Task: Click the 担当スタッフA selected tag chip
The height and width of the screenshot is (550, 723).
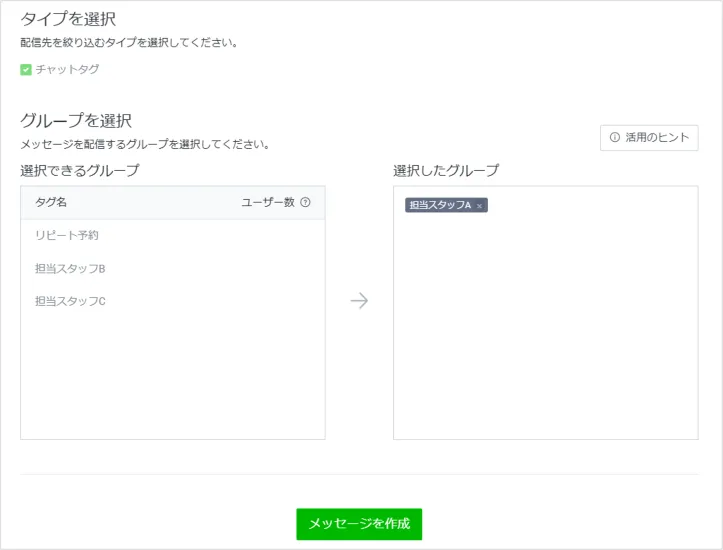Action: [440, 206]
